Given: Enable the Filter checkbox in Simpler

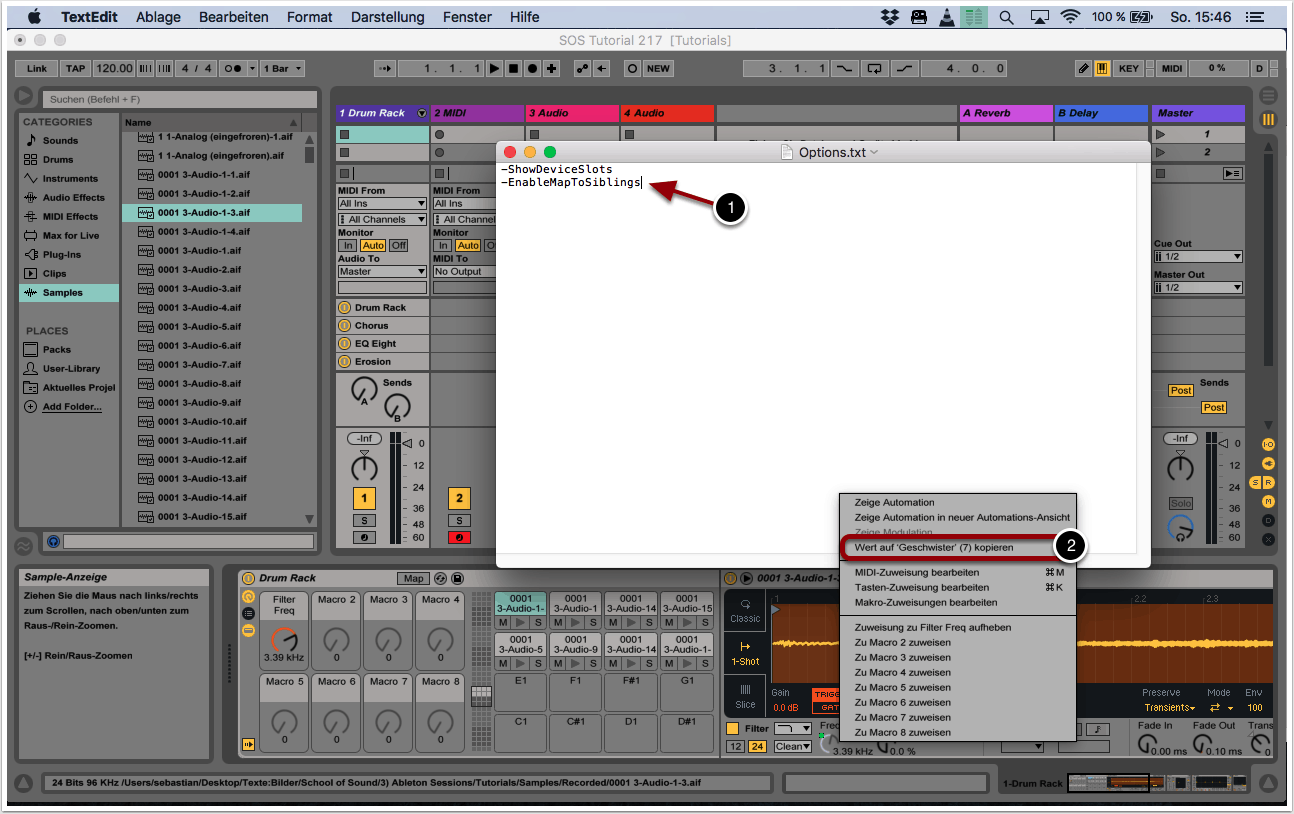Looking at the screenshot, I should 732,729.
